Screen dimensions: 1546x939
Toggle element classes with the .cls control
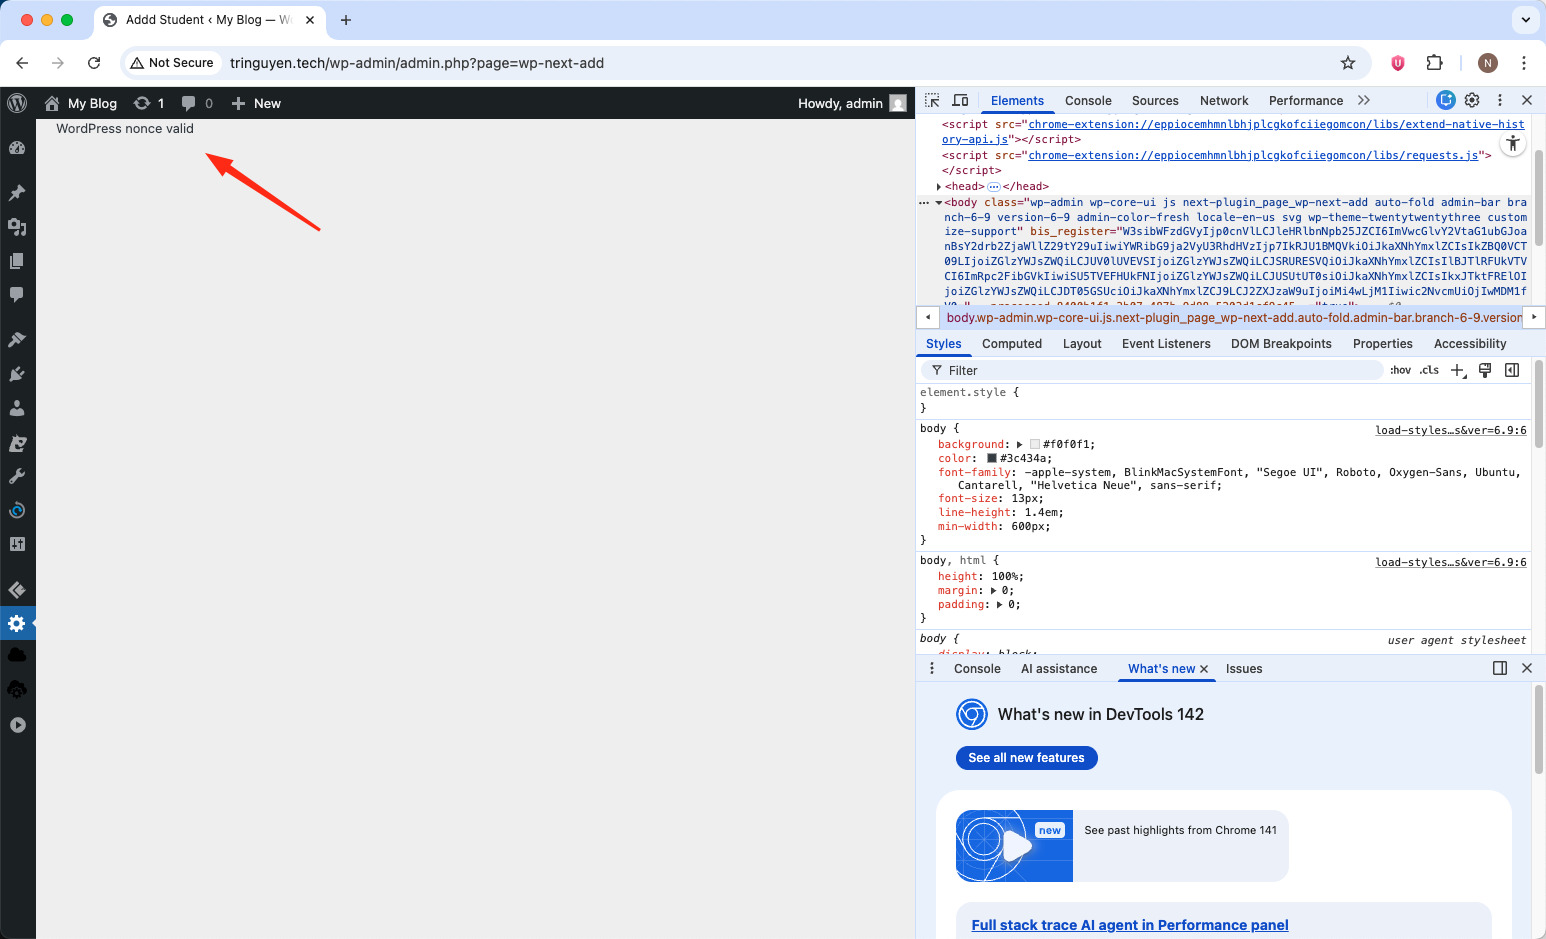1429,369
